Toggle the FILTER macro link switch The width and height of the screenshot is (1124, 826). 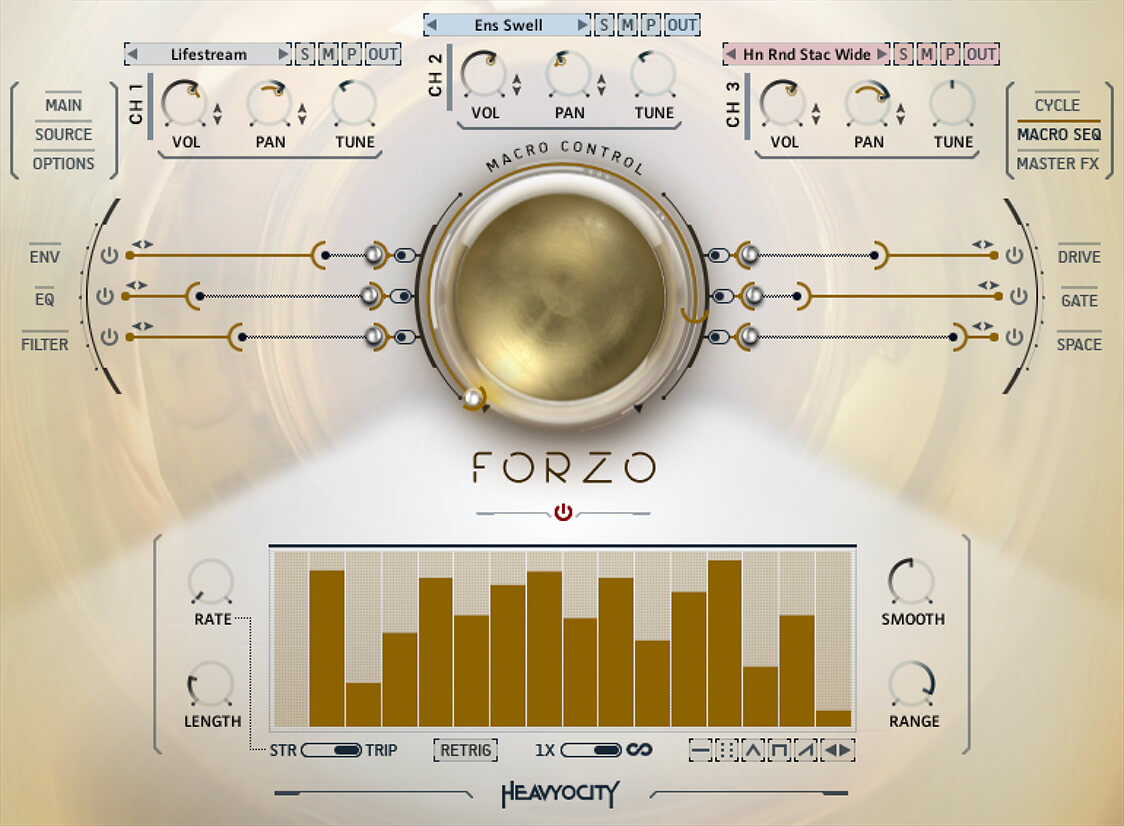[404, 338]
